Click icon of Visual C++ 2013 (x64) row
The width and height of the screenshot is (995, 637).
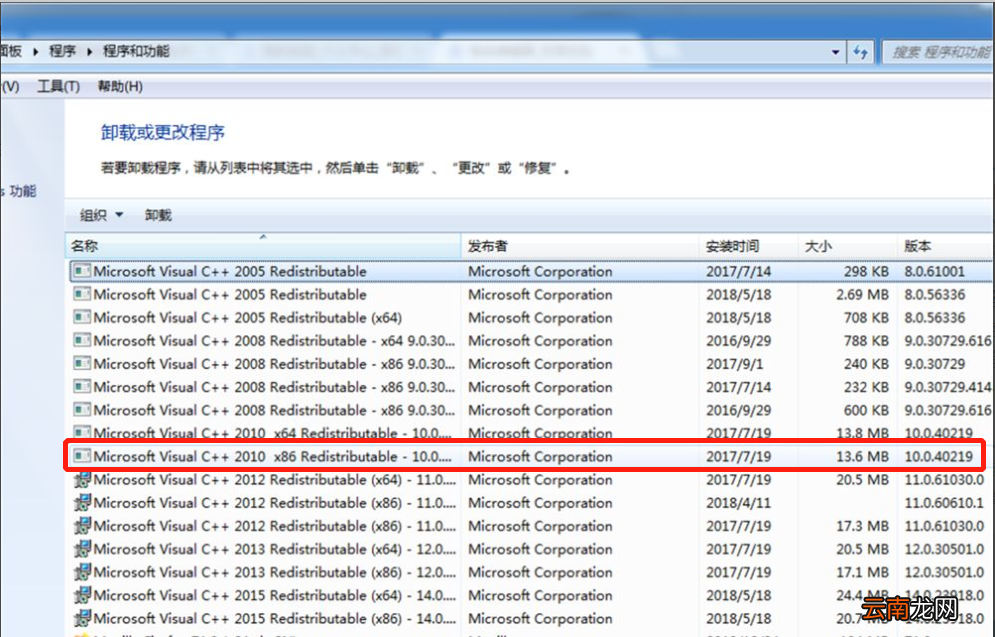[82, 549]
